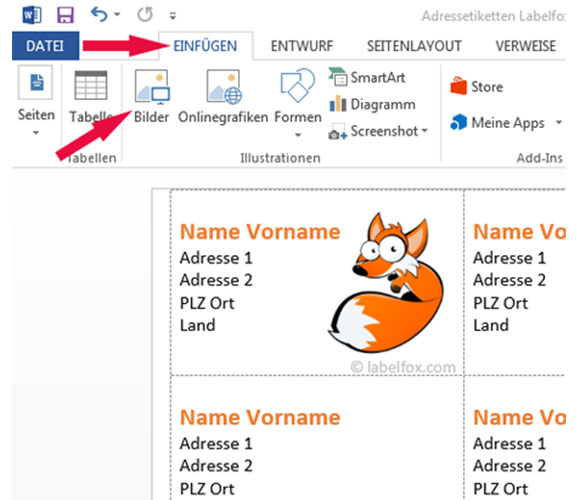
Task: Click 'Name Vorname' in the lower-left label
Action: point(260,418)
